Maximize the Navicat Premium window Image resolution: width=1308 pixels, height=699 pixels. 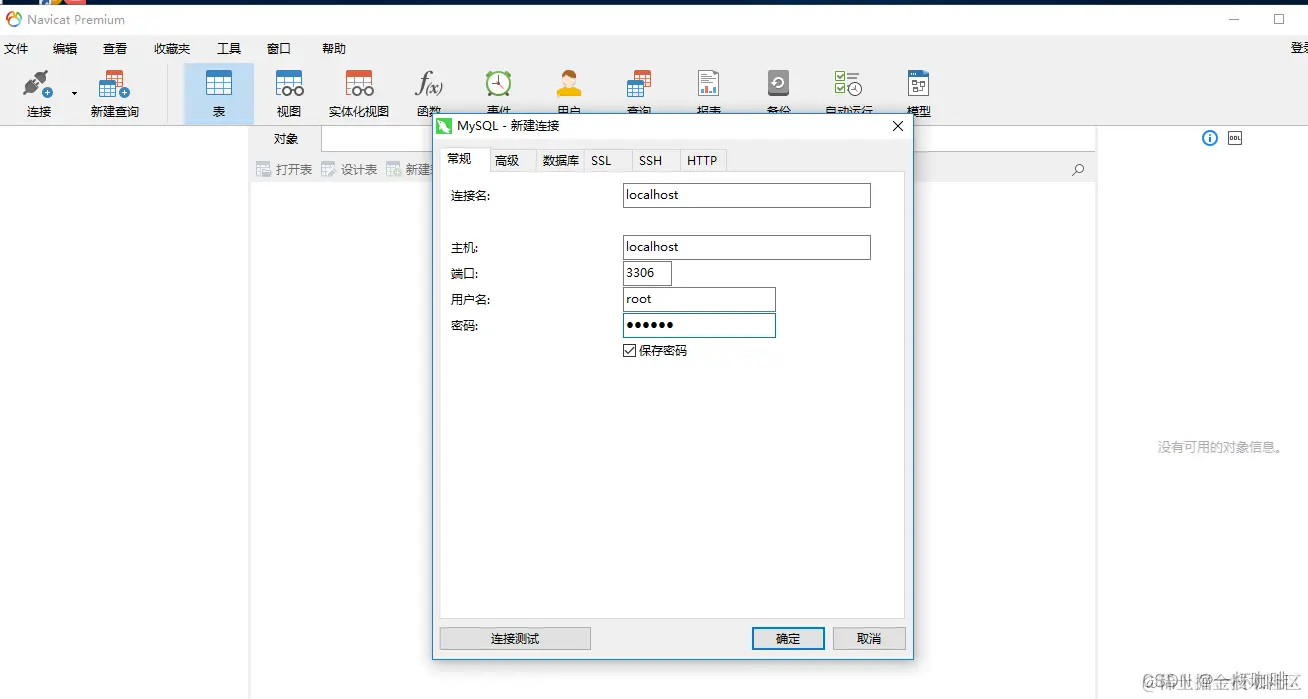pos(1279,19)
